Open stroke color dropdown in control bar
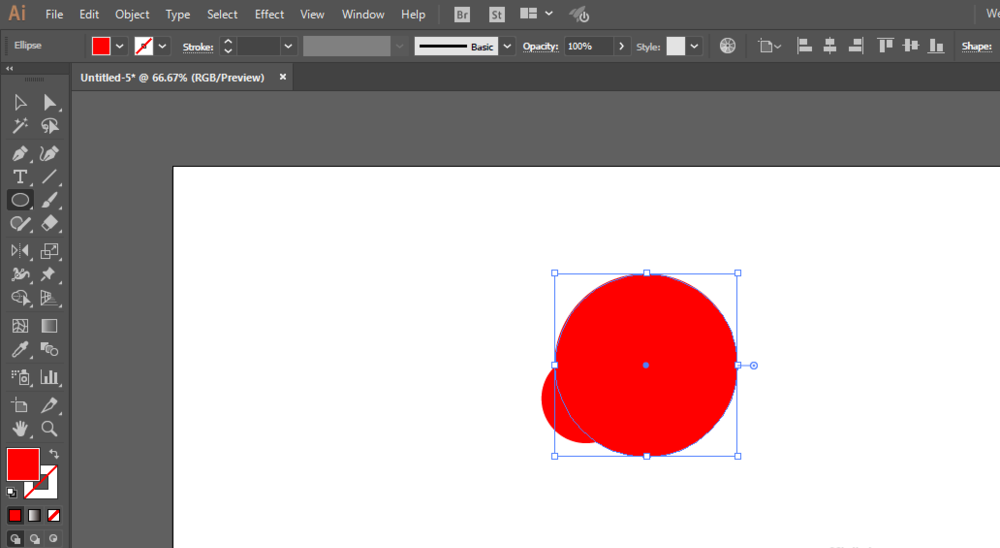This screenshot has width=1000, height=548. [x=162, y=46]
